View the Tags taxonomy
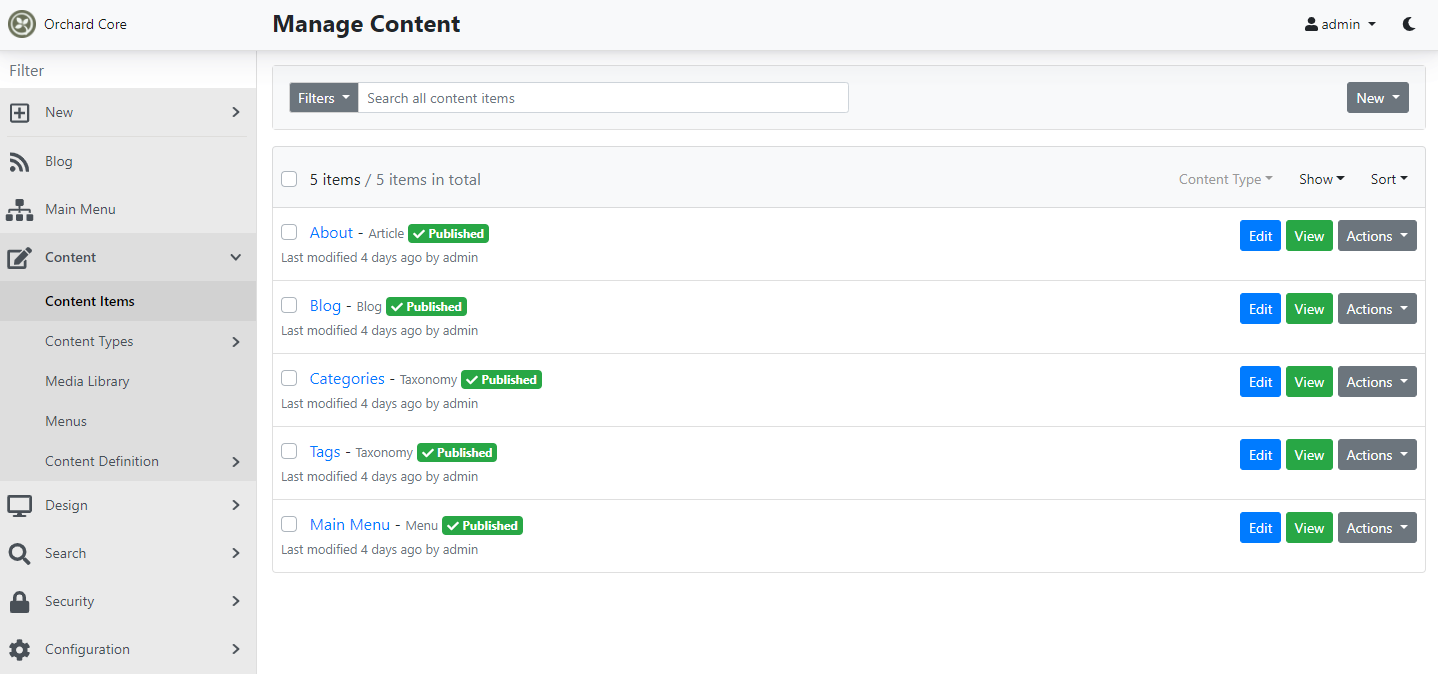1438x674 pixels. (1309, 455)
